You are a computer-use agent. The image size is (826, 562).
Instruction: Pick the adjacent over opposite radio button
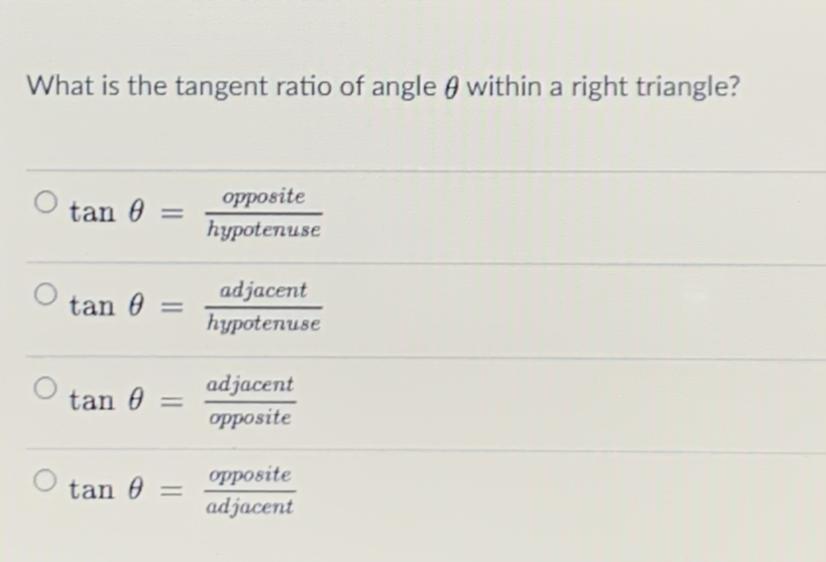[x=46, y=388]
